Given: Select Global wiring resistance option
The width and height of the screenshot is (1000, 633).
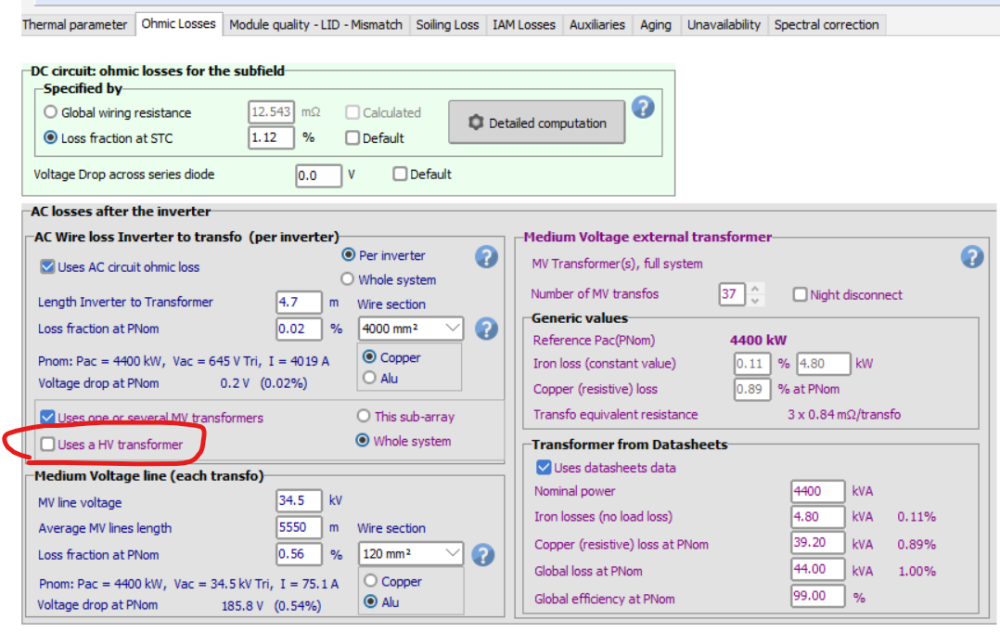Looking at the screenshot, I should point(51,113).
